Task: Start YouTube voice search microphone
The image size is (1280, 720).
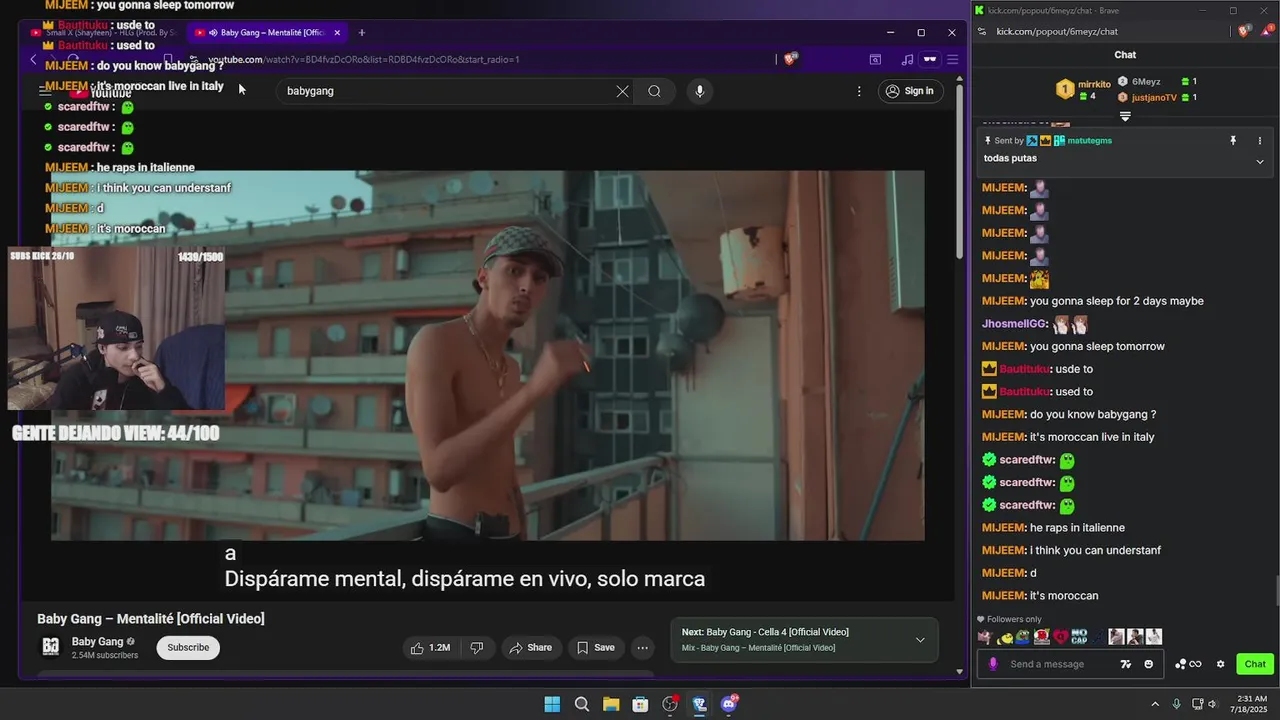Action: pos(699,91)
